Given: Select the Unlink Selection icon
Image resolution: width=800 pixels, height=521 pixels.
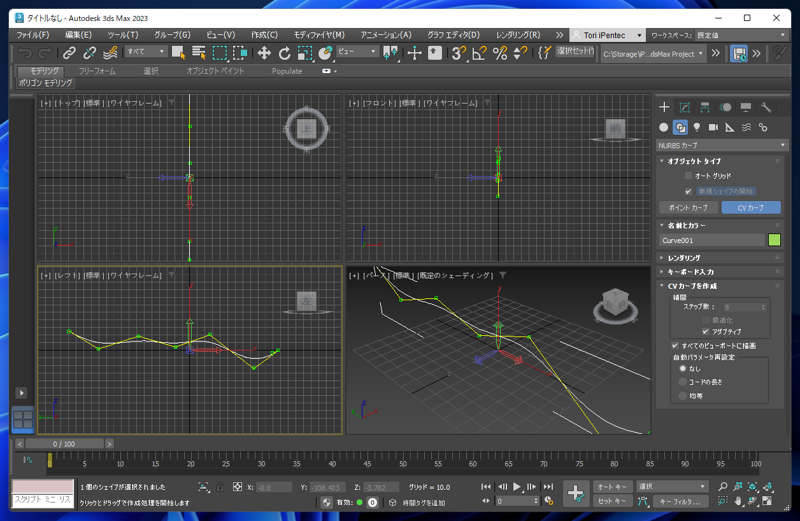Looking at the screenshot, I should [89, 53].
